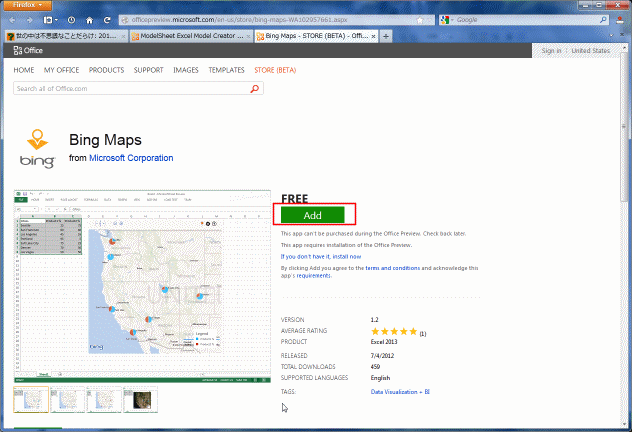Switch to ModelSheet Excel Model Creator tab

pyautogui.click(x=189, y=36)
